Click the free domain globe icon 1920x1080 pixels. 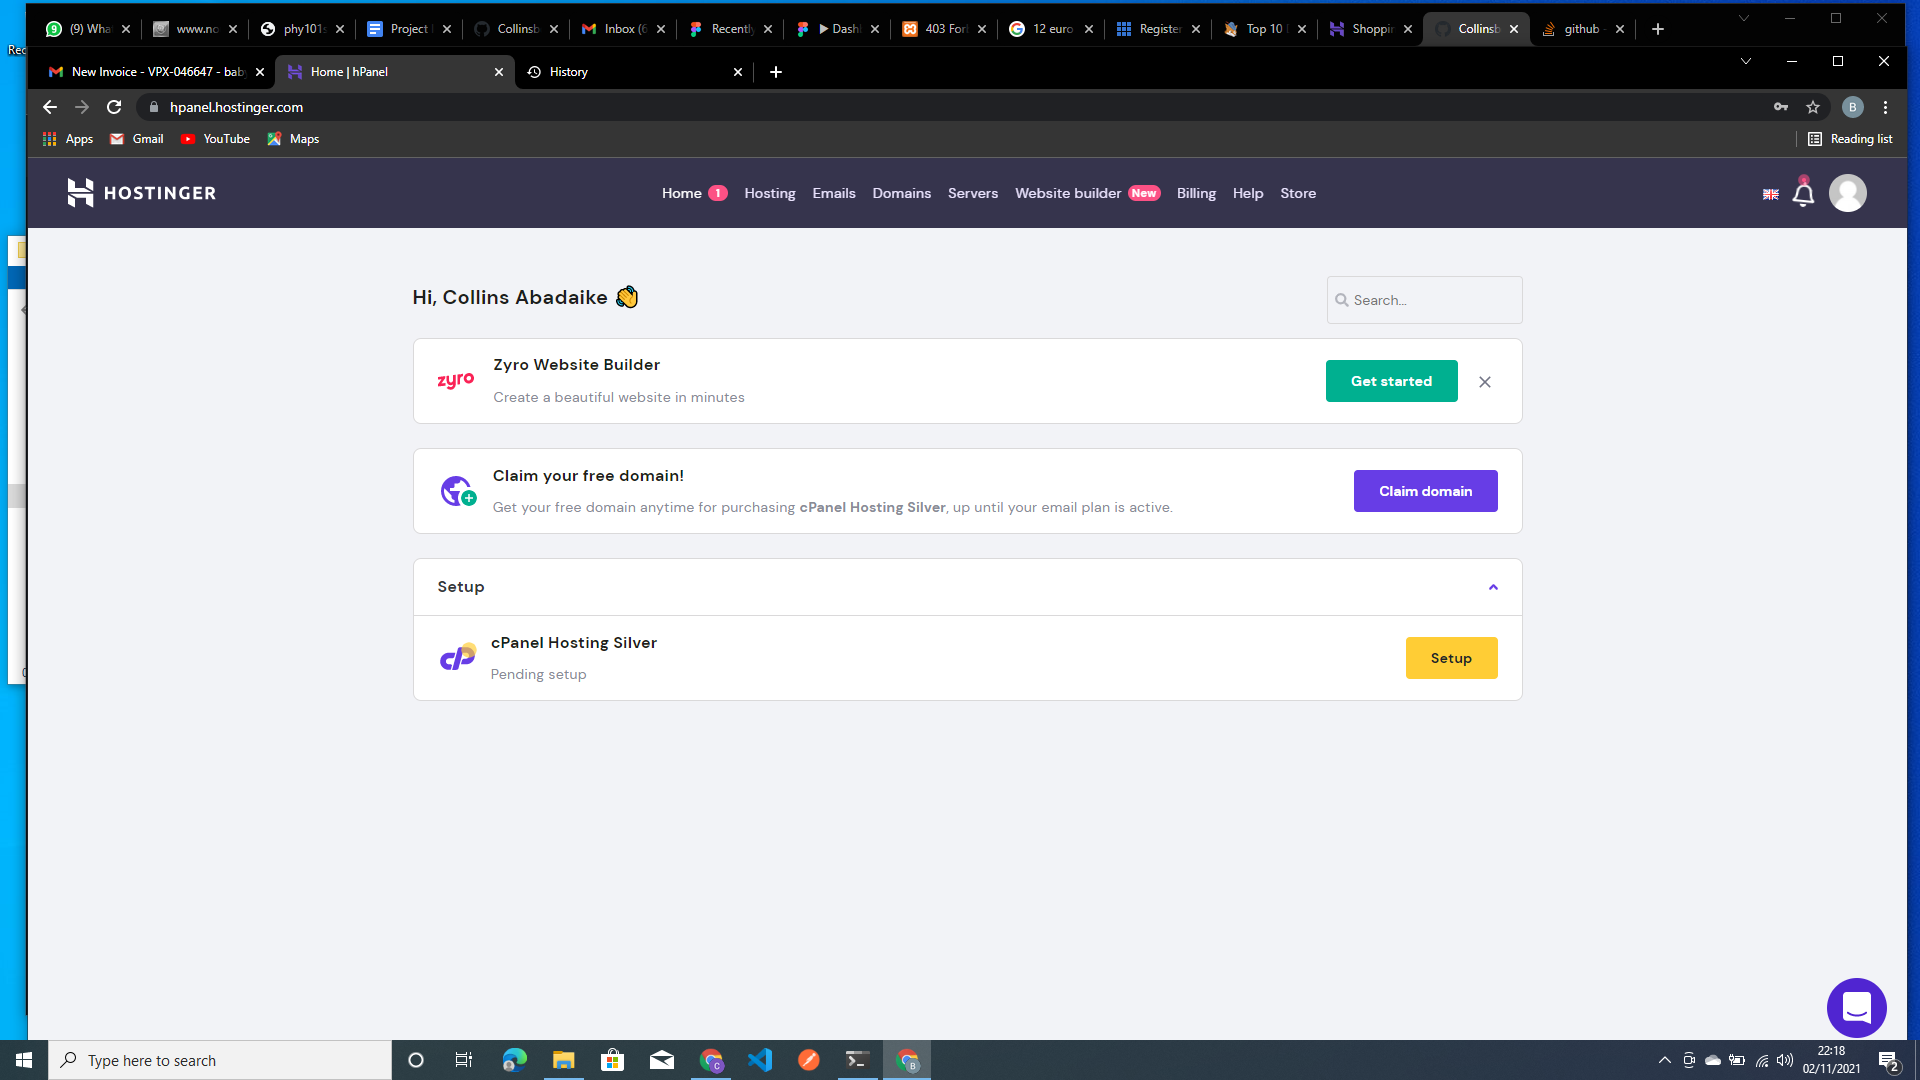458,491
